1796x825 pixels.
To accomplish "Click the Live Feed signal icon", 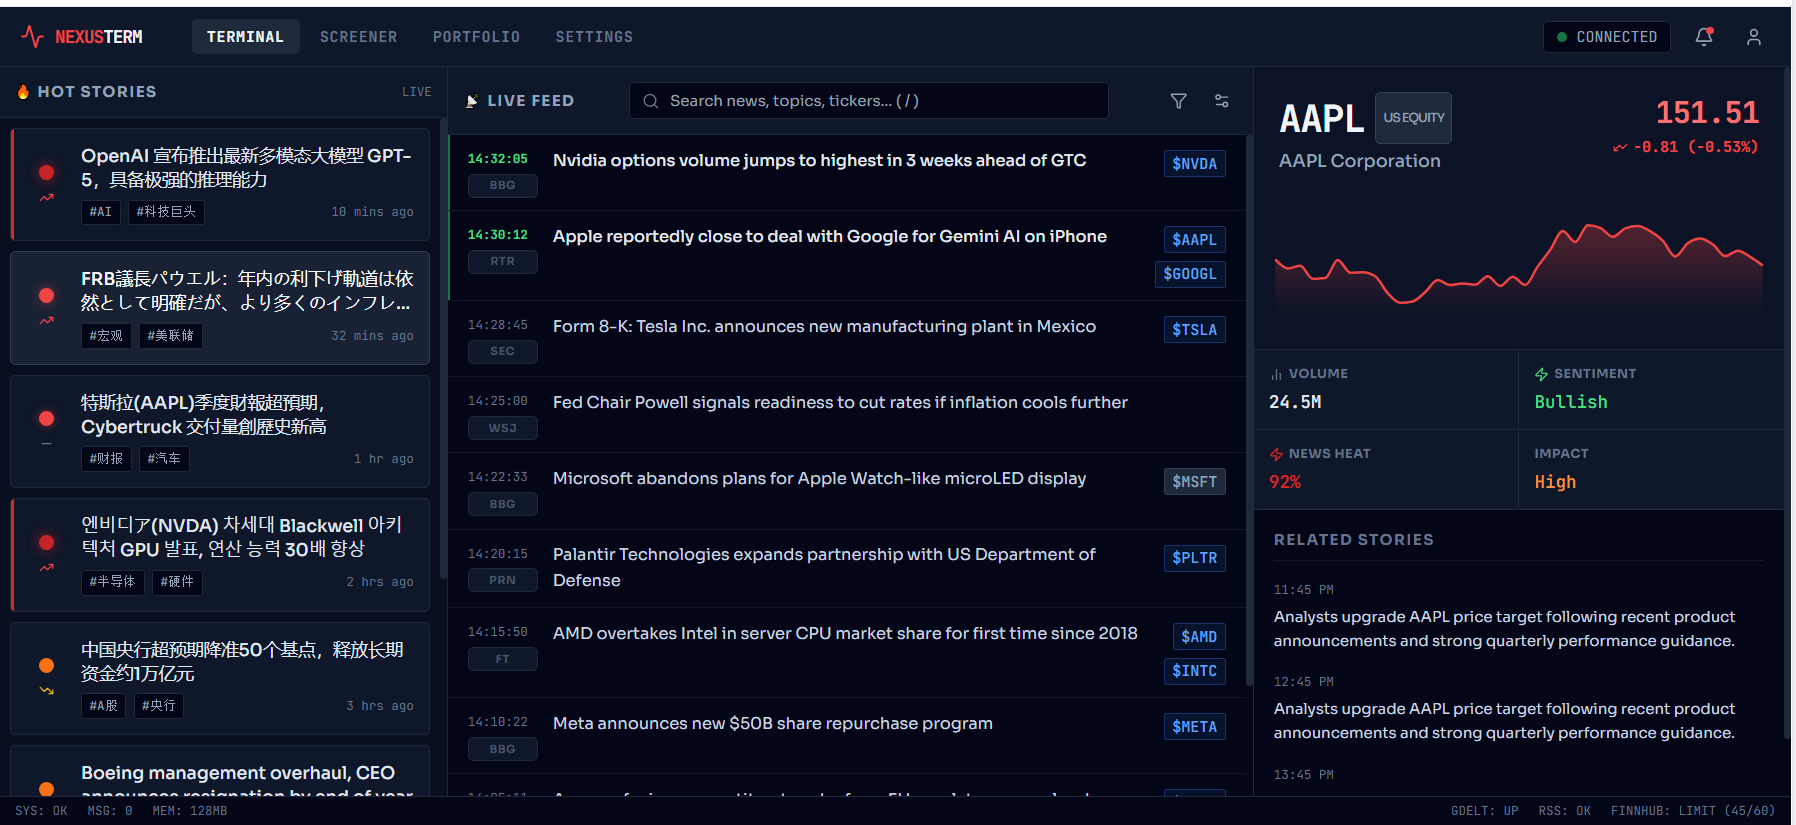I will 472,101.
